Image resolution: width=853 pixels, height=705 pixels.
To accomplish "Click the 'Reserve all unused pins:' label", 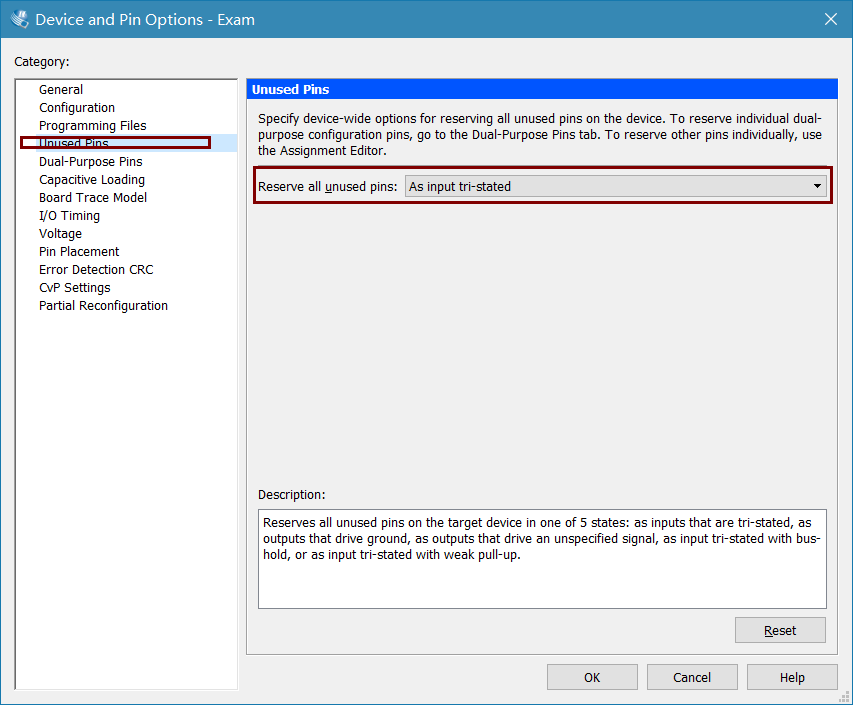I will 327,187.
